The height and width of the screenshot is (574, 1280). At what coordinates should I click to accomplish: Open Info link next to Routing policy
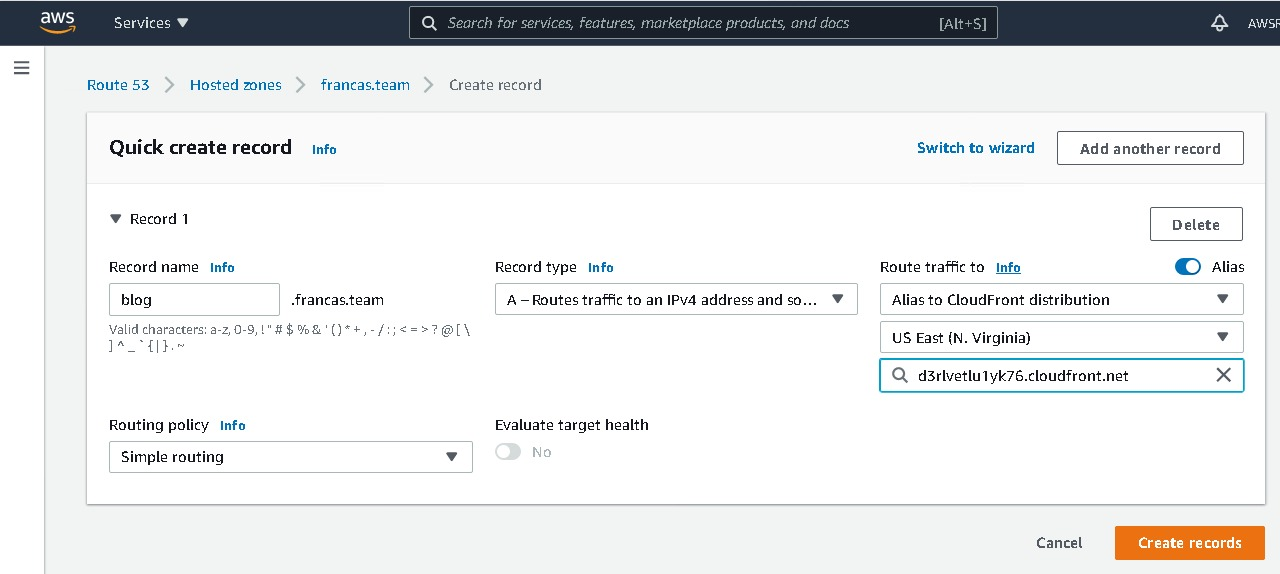[x=232, y=425]
